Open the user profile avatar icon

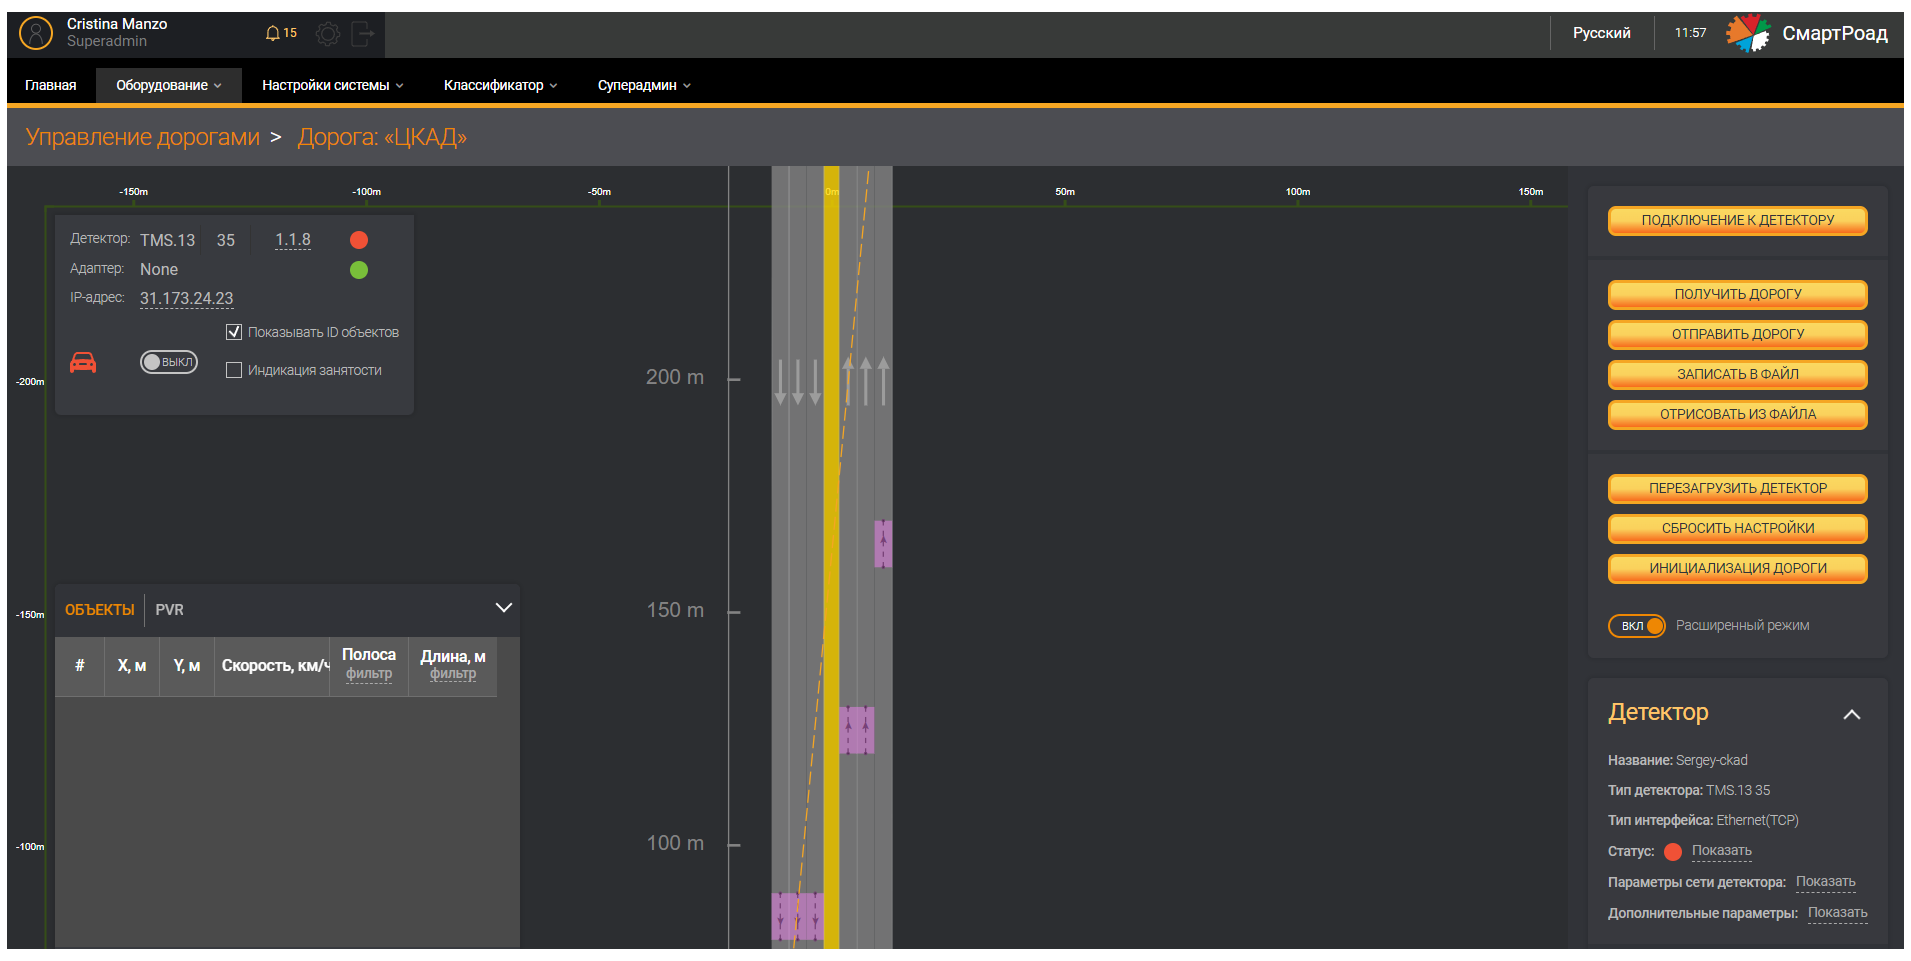(x=36, y=33)
